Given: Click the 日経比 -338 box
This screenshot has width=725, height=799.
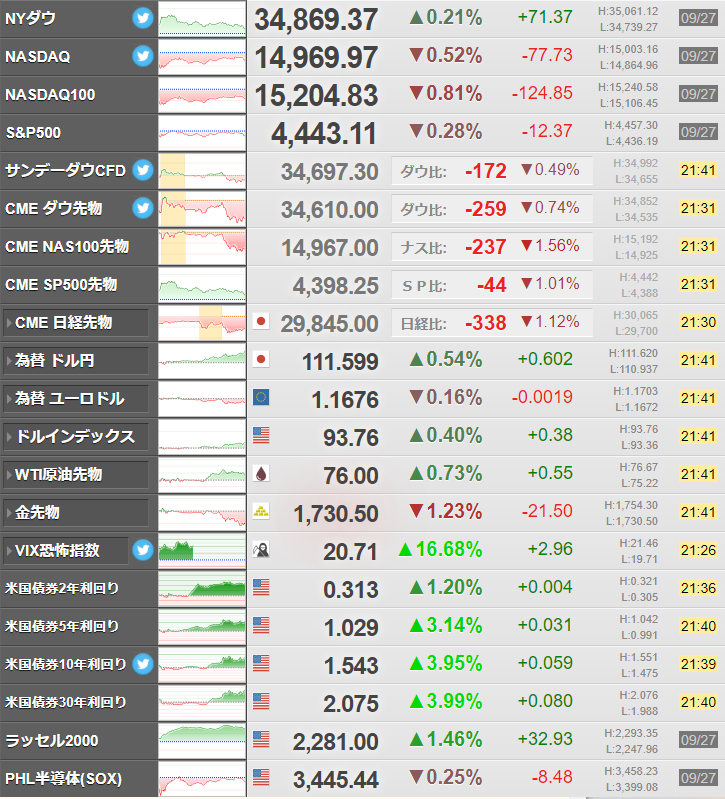Looking at the screenshot, I should click(492, 323).
